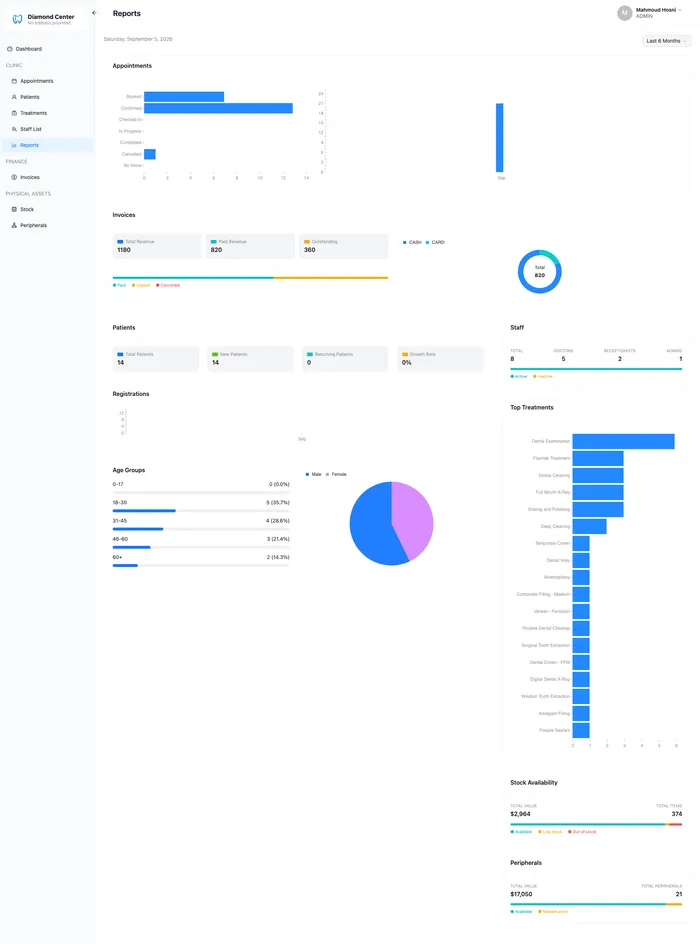
Task: Click the Stock icon in the sidebar
Action: [x=14, y=210]
